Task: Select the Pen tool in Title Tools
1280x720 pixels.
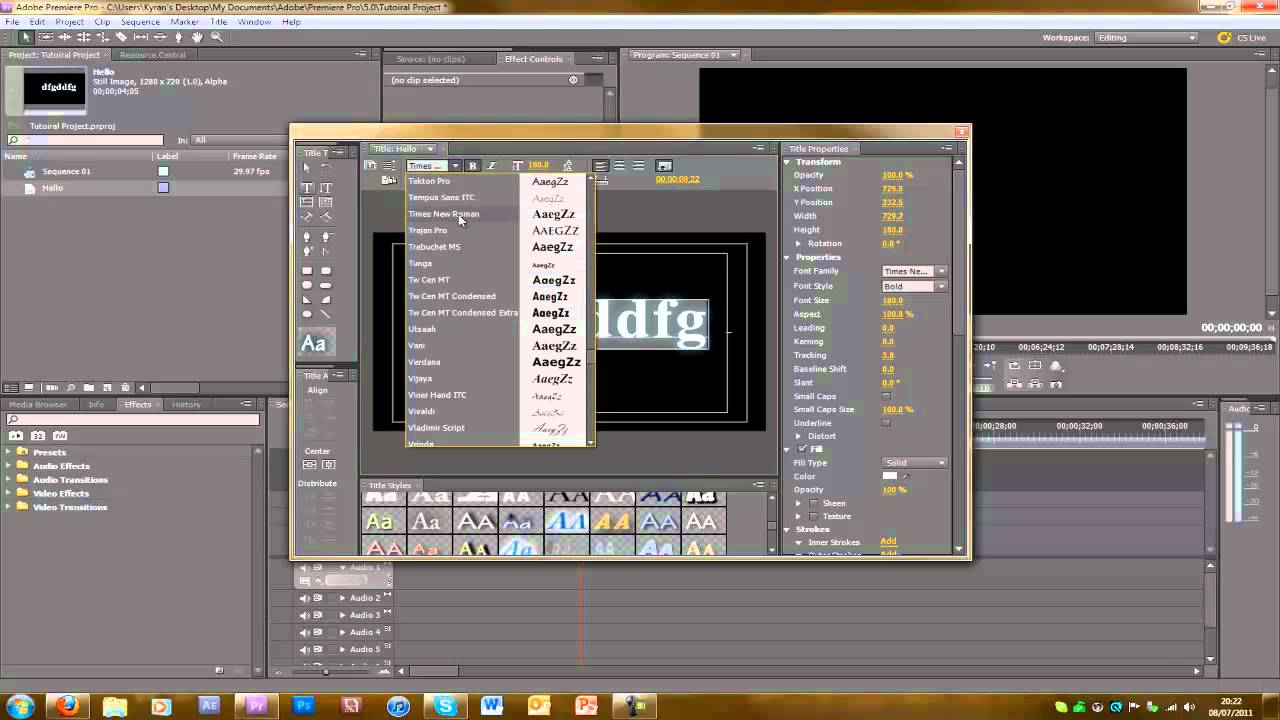Action: click(307, 237)
